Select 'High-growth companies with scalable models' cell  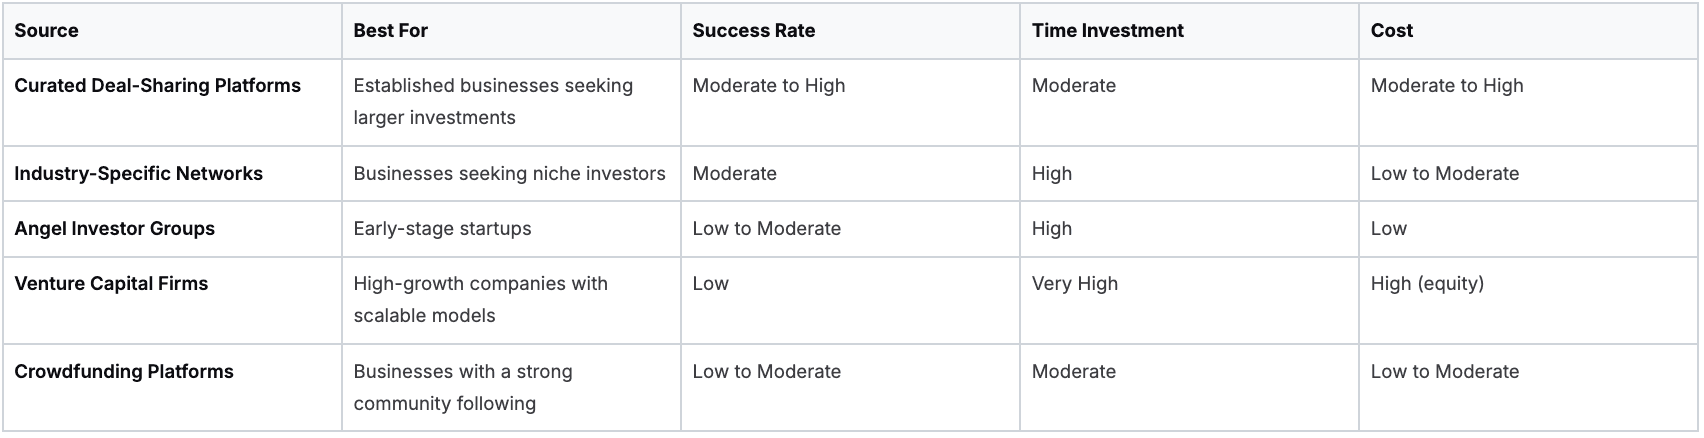pyautogui.click(x=480, y=299)
